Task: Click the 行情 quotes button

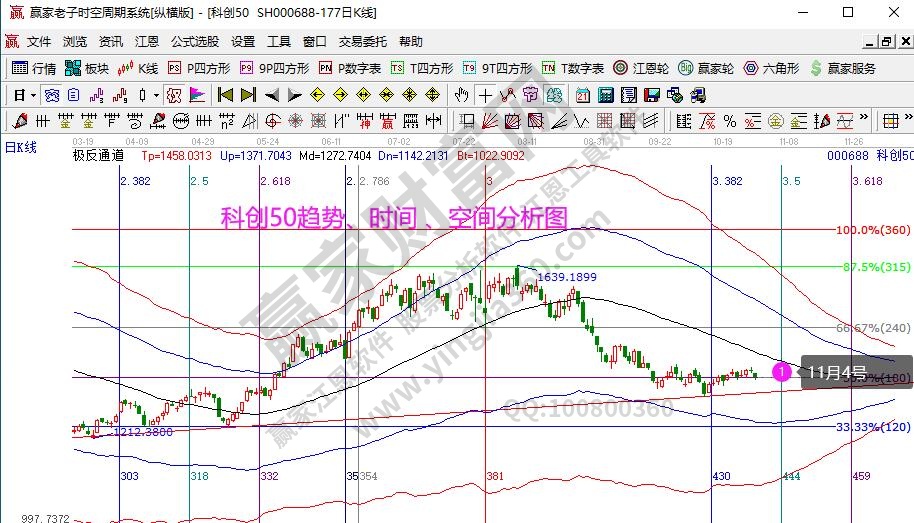Action: coord(33,68)
